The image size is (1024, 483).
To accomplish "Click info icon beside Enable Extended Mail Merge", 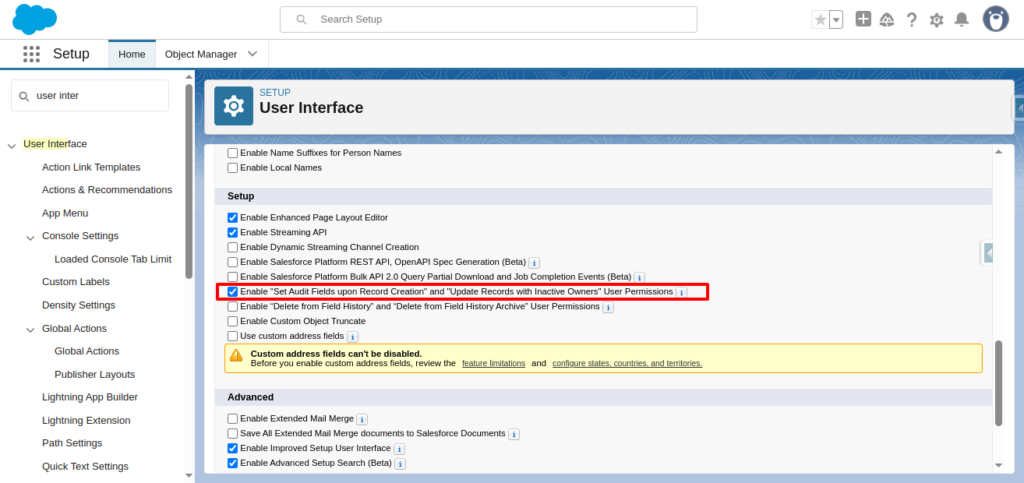I will tap(362, 419).
